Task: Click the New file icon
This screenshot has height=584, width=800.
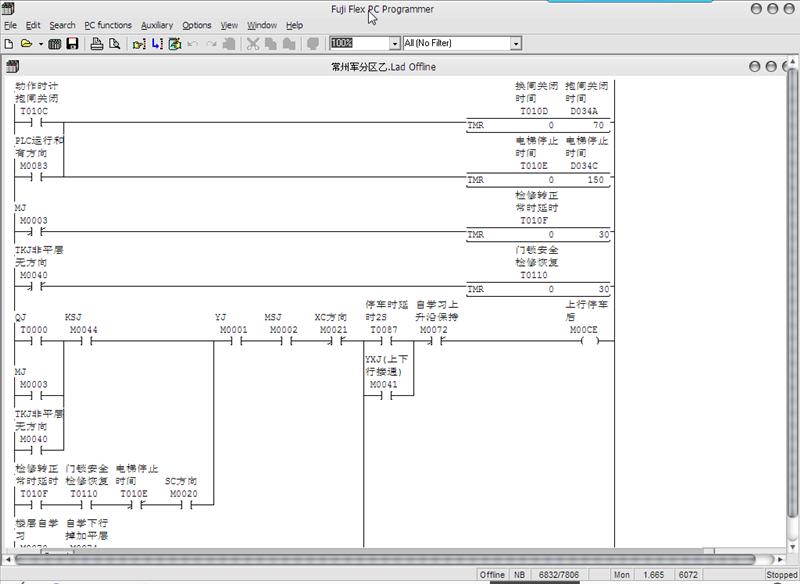Action: tap(9, 44)
